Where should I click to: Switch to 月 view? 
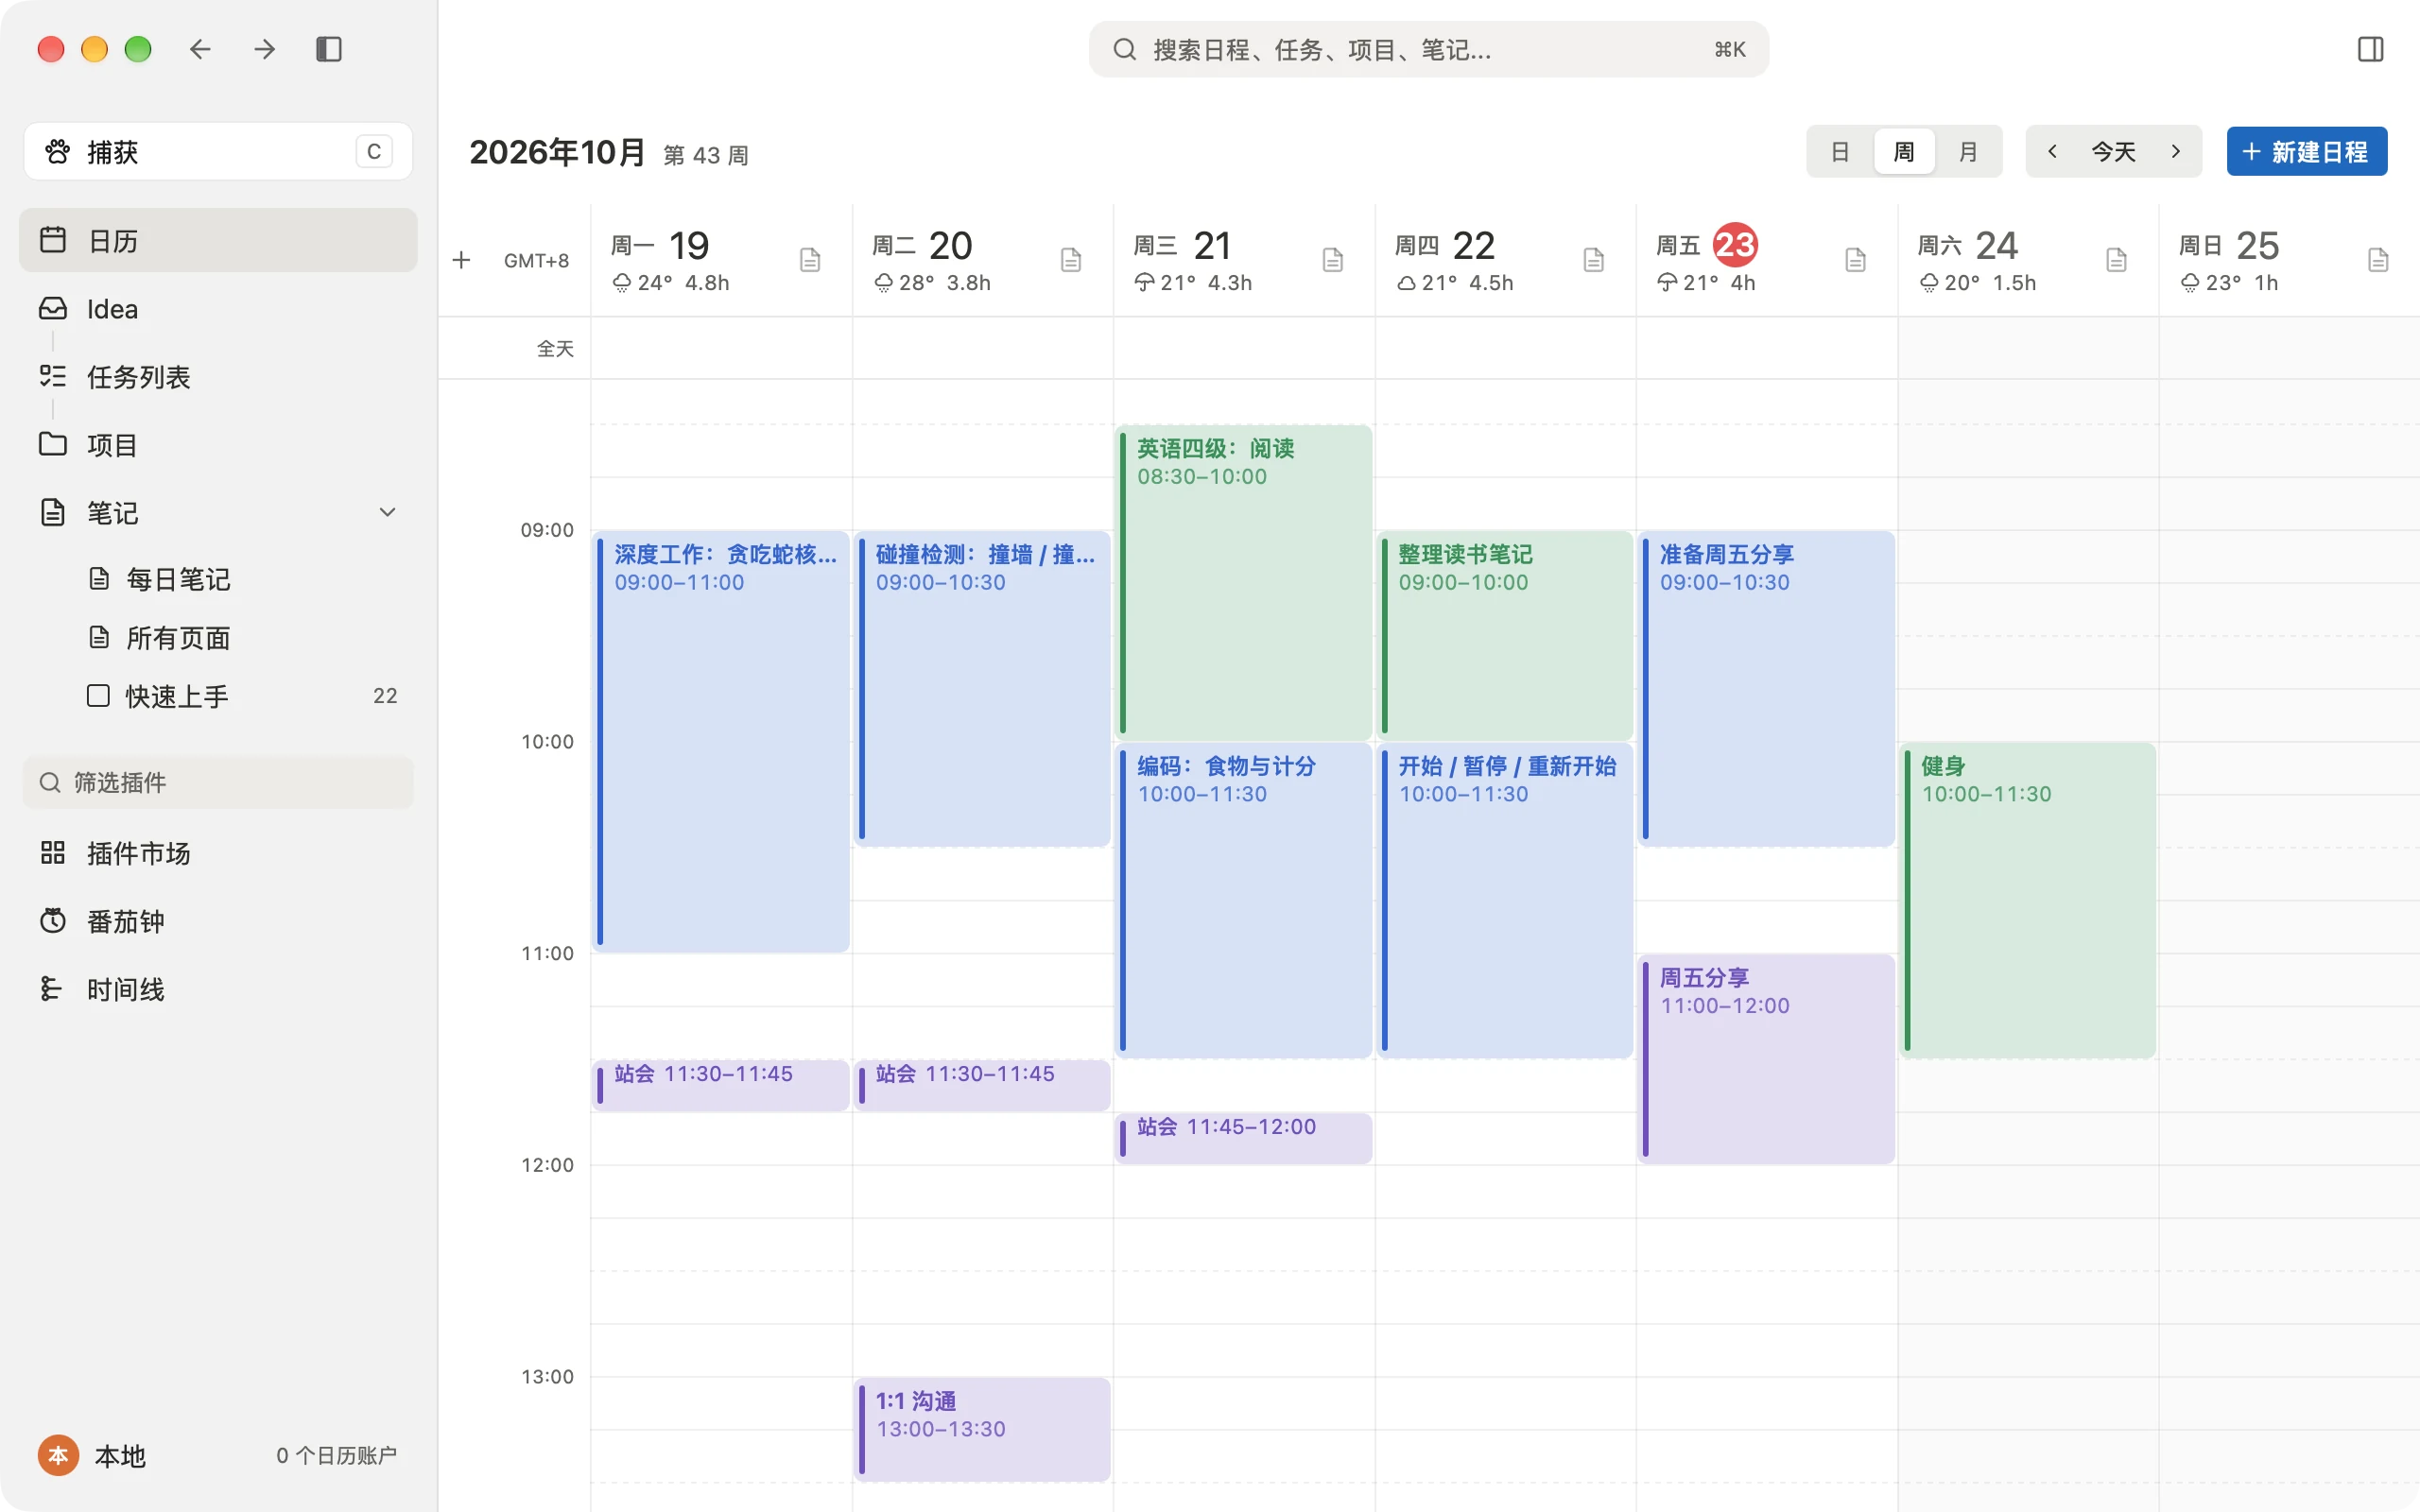[x=1968, y=152]
